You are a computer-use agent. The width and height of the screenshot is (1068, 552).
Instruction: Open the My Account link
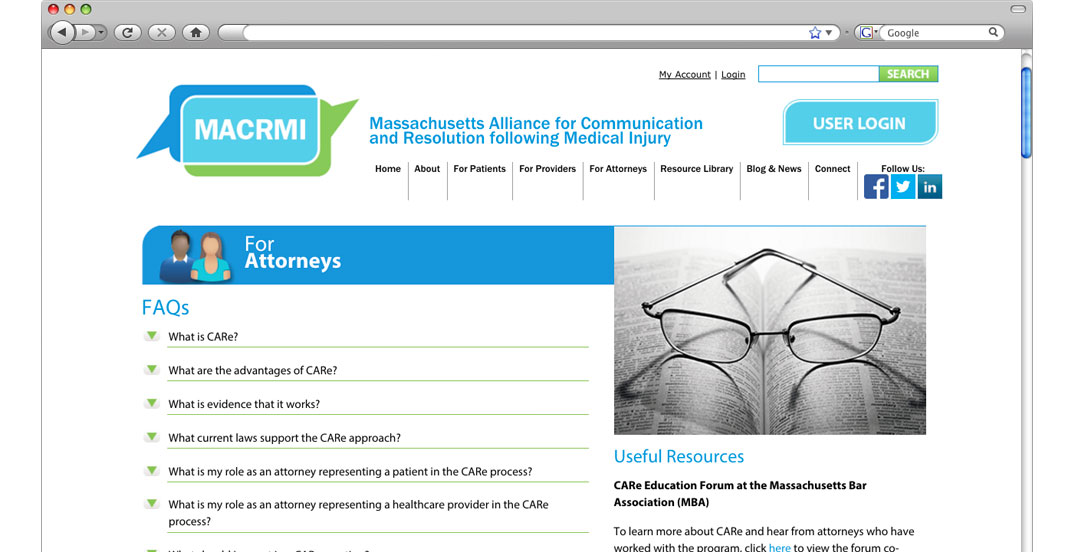coord(685,74)
